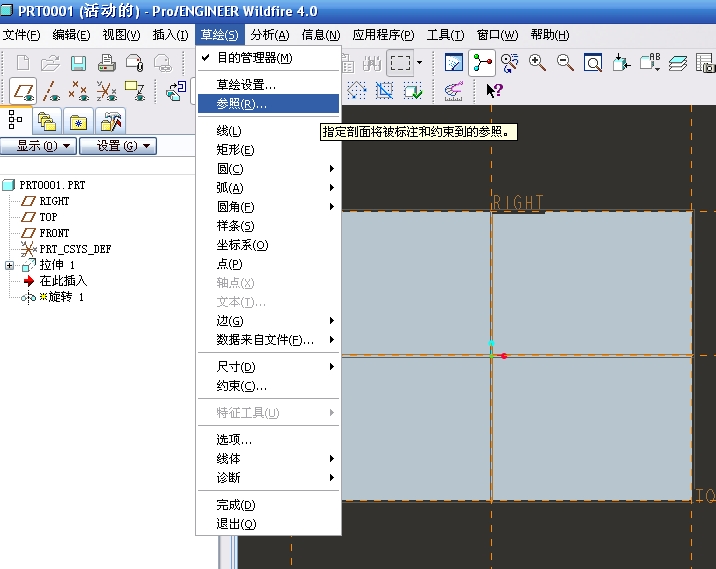Open the Connections navigator tab with hammer icon
The height and width of the screenshot is (569, 716).
tap(111, 121)
